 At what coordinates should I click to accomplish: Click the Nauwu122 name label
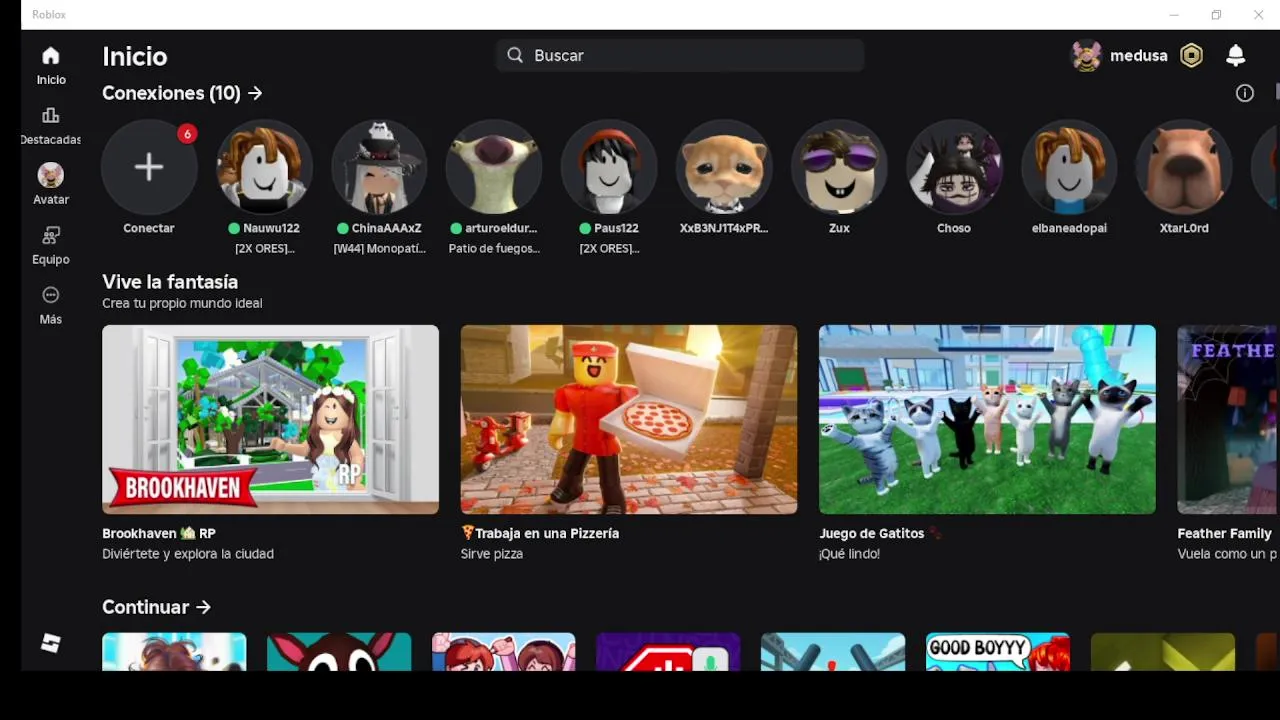point(271,228)
